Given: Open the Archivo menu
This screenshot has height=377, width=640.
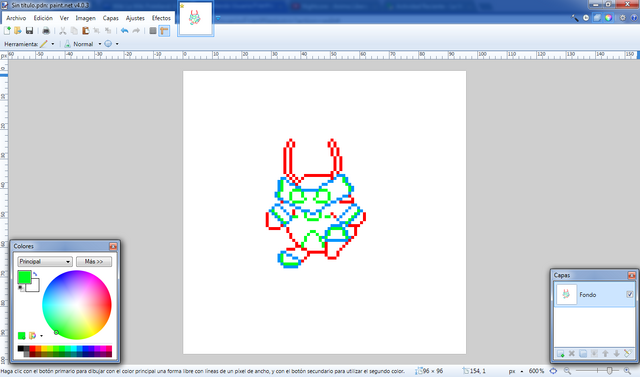Looking at the screenshot, I should 16,18.
